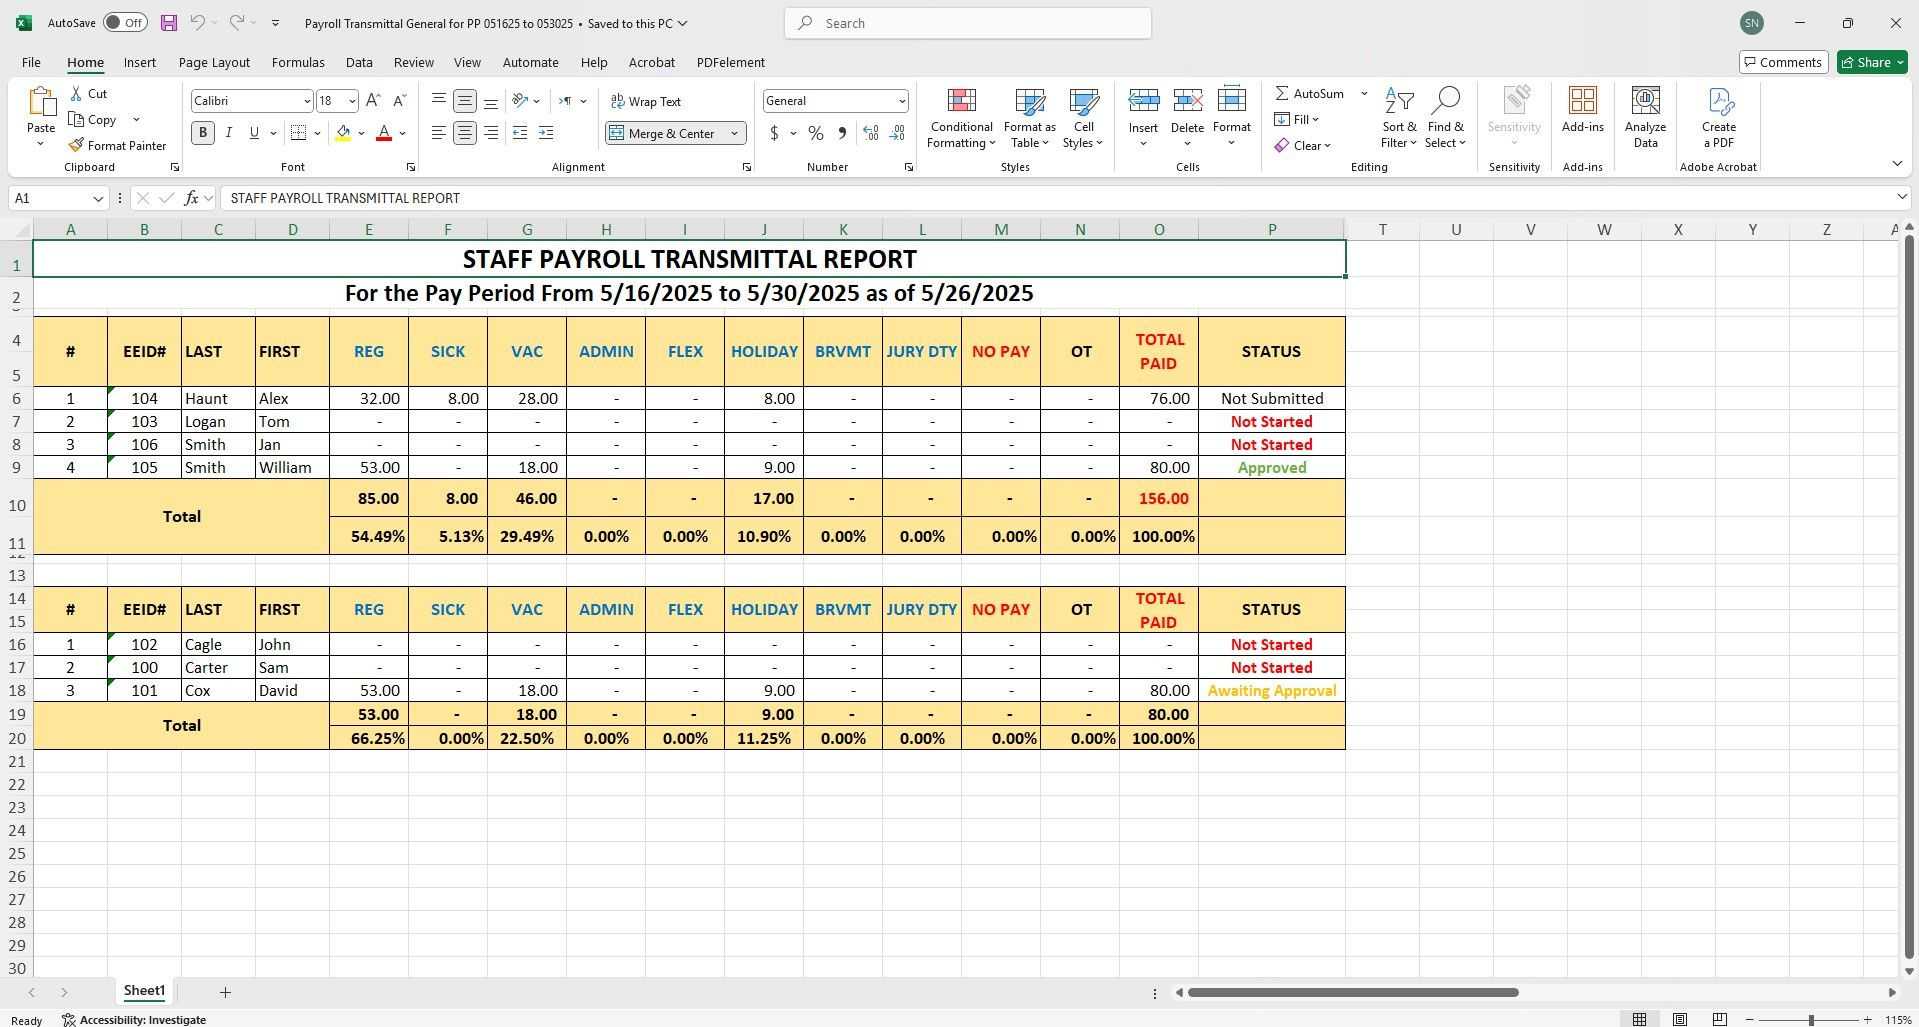Viewport: 1919px width, 1027px height.
Task: Open the Calibri font name dropdown
Action: [306, 101]
